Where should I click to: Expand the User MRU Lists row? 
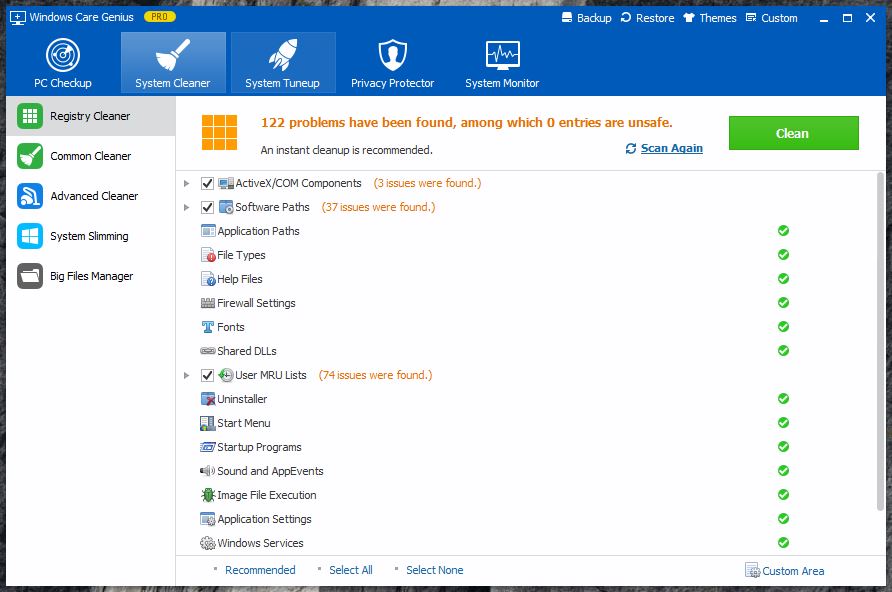tap(186, 375)
